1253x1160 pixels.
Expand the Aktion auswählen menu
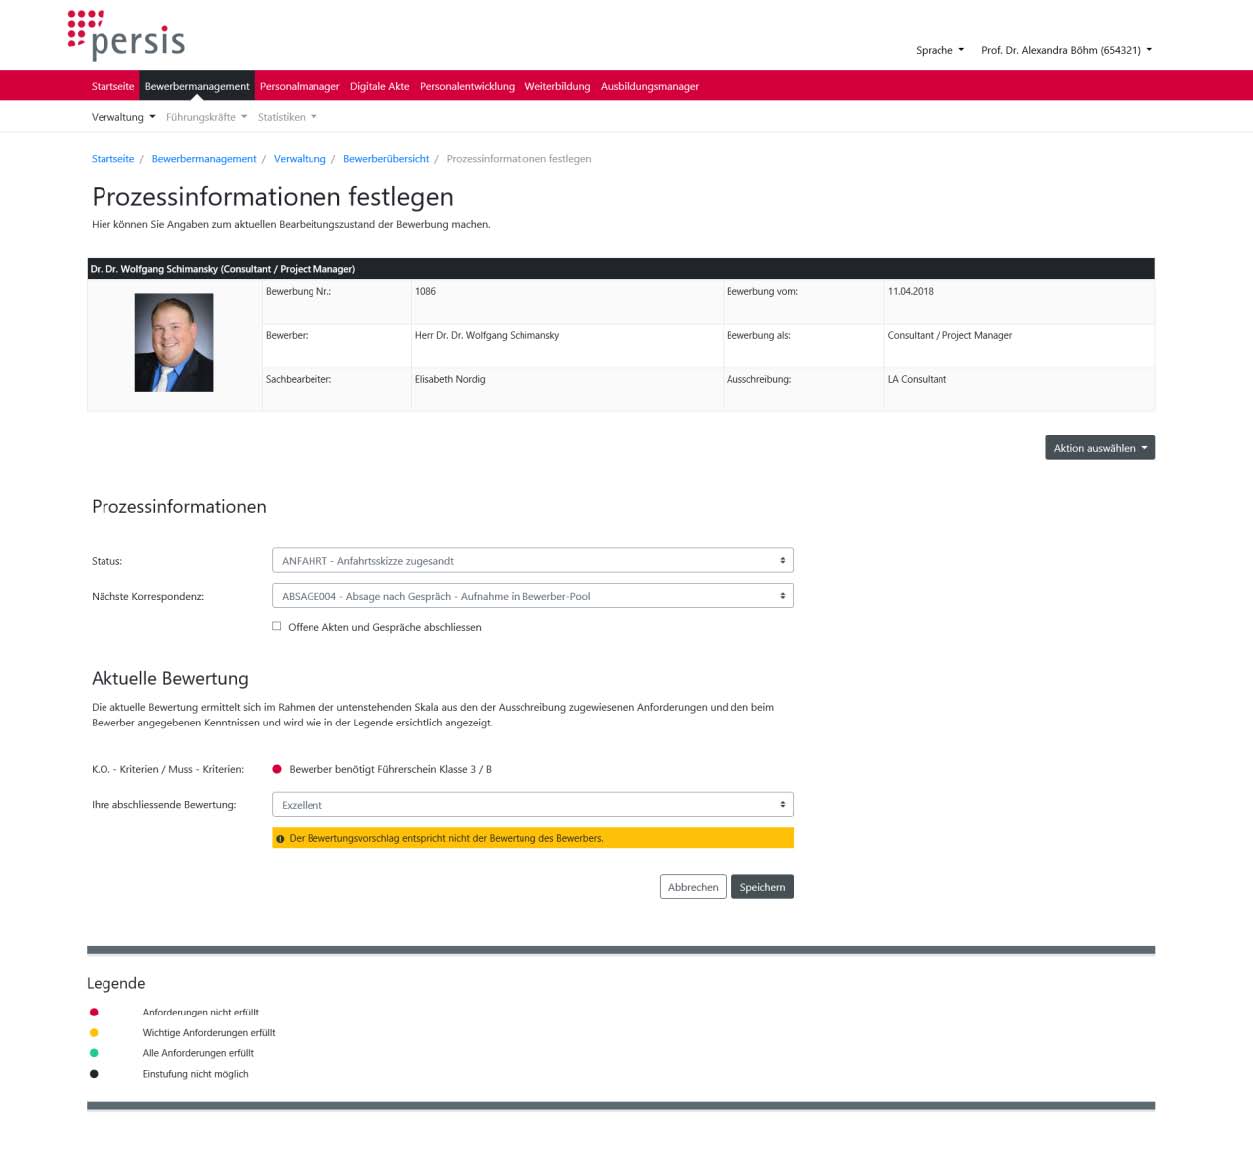[1100, 448]
